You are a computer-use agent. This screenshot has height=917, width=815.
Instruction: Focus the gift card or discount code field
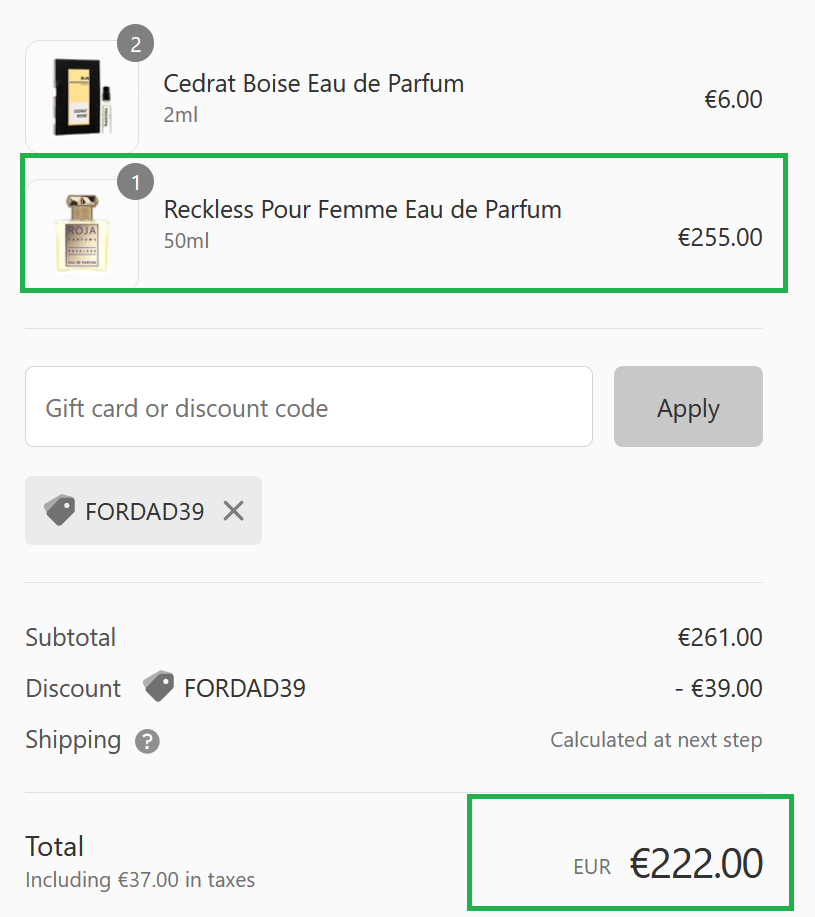click(308, 407)
